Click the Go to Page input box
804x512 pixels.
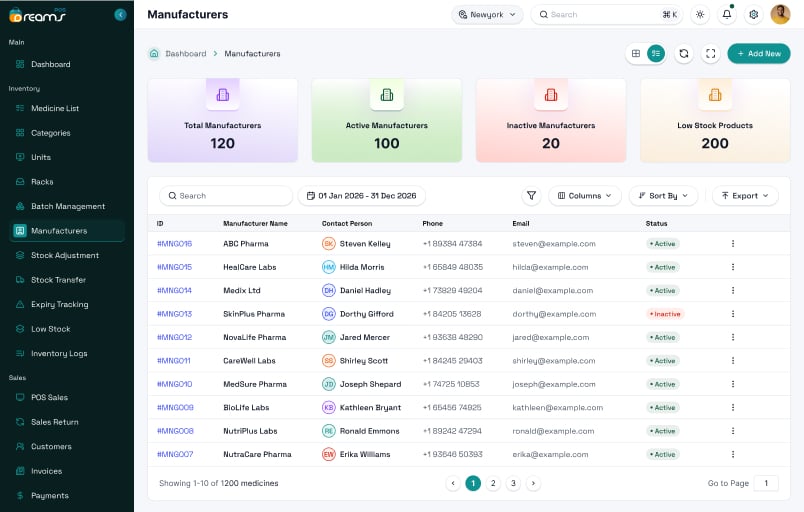pyautogui.click(x=766, y=483)
